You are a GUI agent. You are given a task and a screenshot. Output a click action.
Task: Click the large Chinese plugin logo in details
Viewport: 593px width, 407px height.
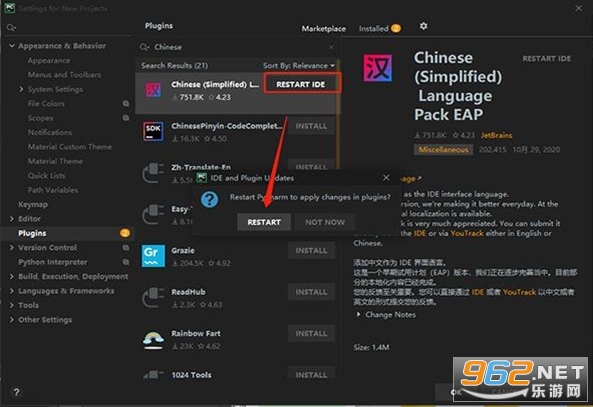[377, 68]
